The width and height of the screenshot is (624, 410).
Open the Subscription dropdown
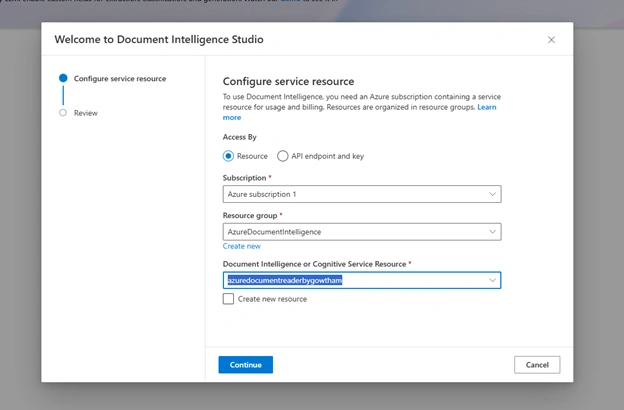click(362, 194)
